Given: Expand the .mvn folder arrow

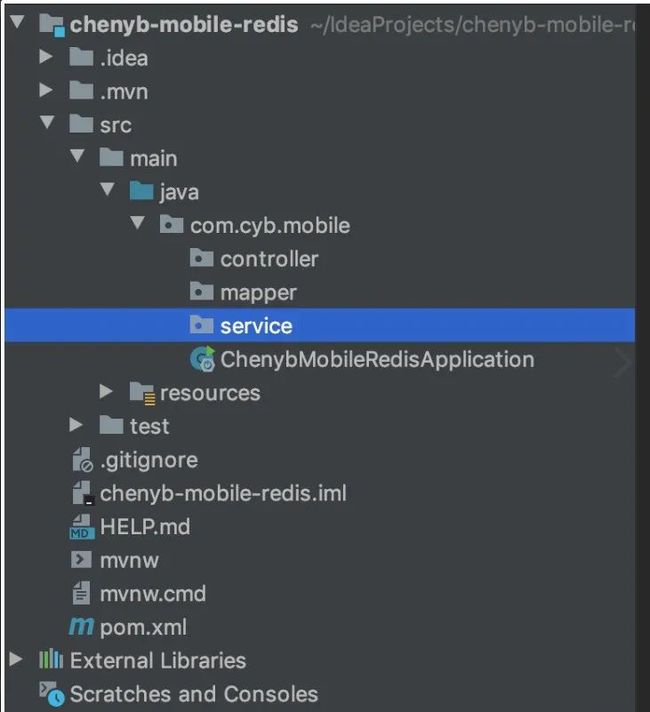Looking at the screenshot, I should click(x=45, y=90).
